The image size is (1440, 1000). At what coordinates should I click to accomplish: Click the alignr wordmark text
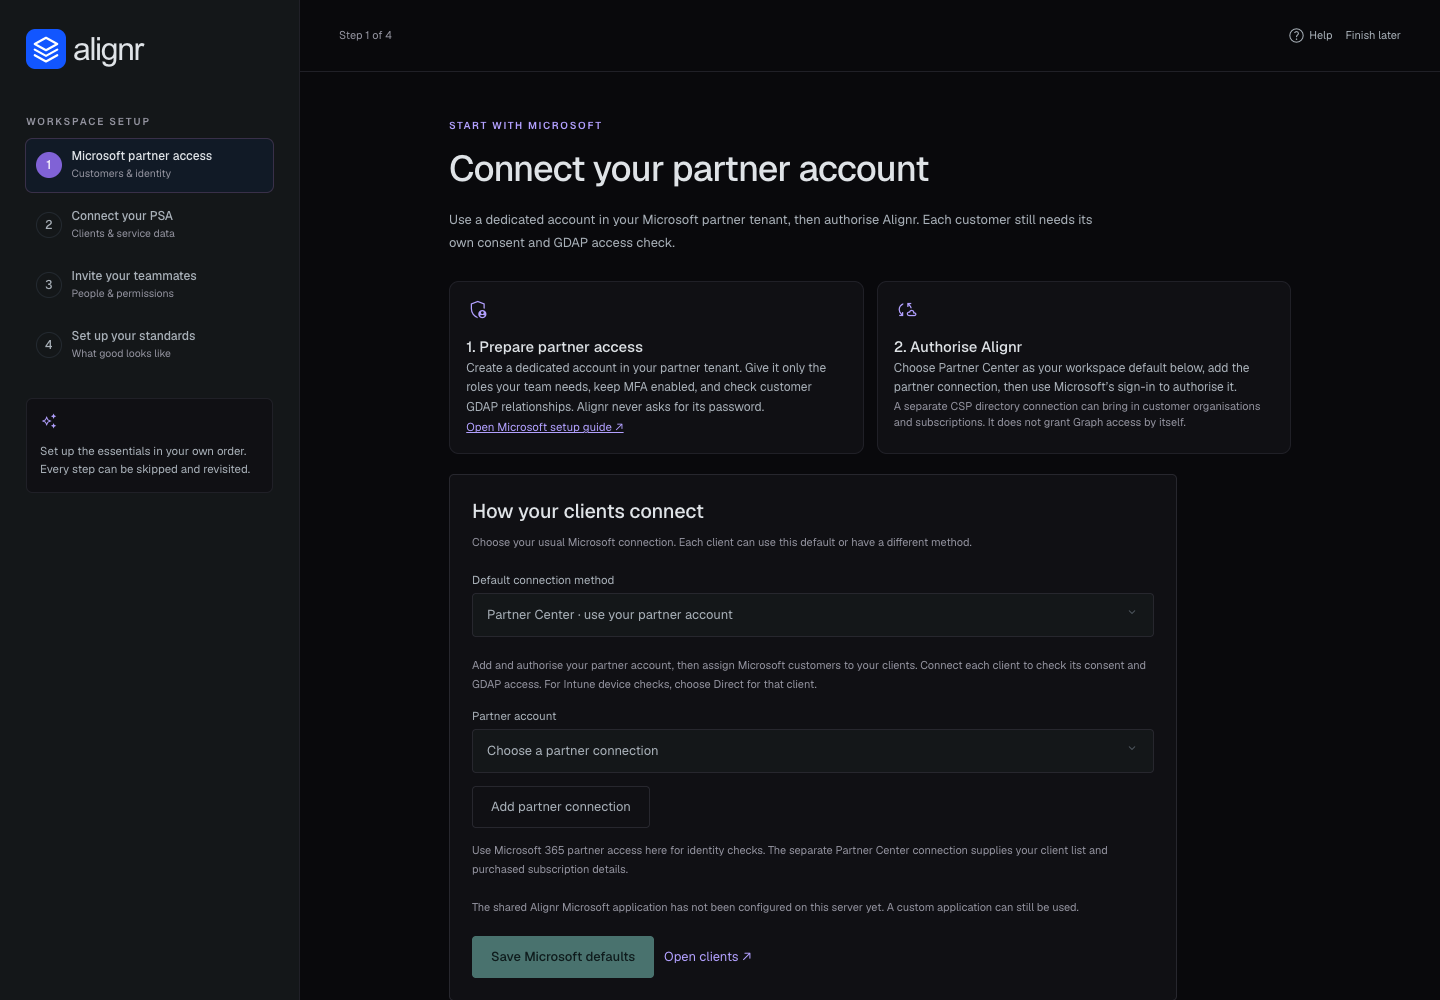[x=109, y=49]
